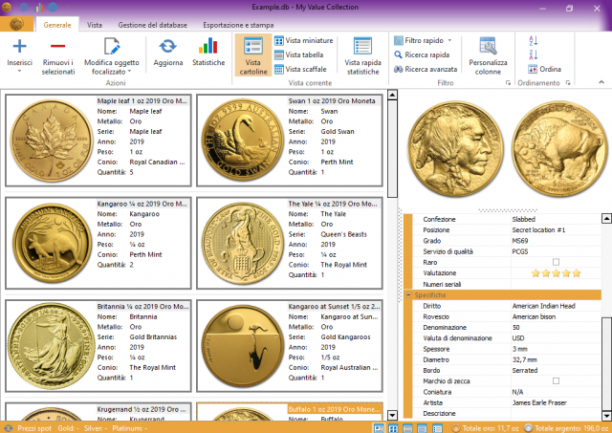Screen dimensions: 612x433
Task: Open the orange coin application menu button
Action: point(16,24)
